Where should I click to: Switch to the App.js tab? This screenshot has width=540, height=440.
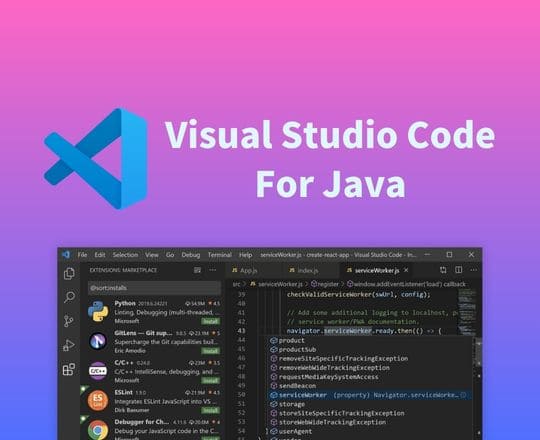pos(253,271)
